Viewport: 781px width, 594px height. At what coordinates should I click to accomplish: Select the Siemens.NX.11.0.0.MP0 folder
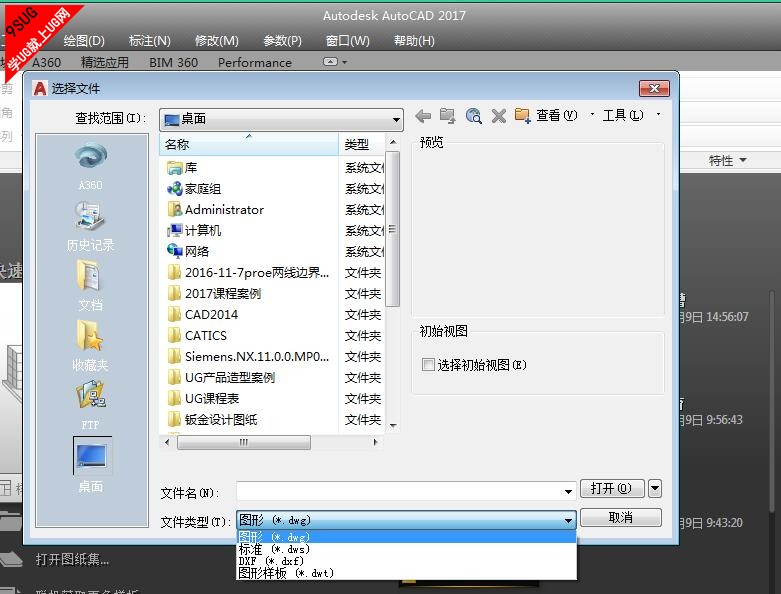(248, 356)
